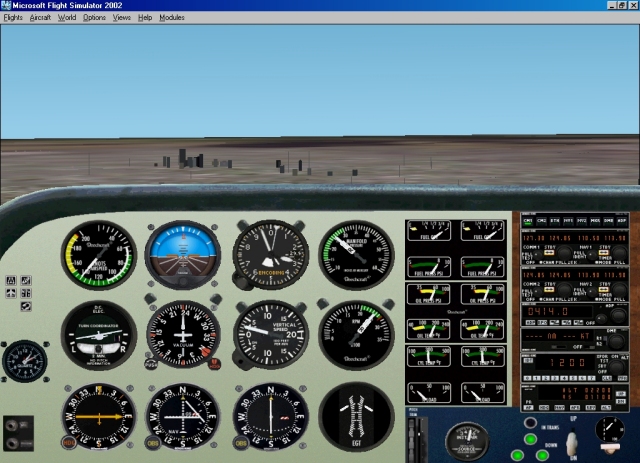This screenshot has height=463, width=640.
Task: Open the Aircraft menu
Action: click(x=40, y=18)
